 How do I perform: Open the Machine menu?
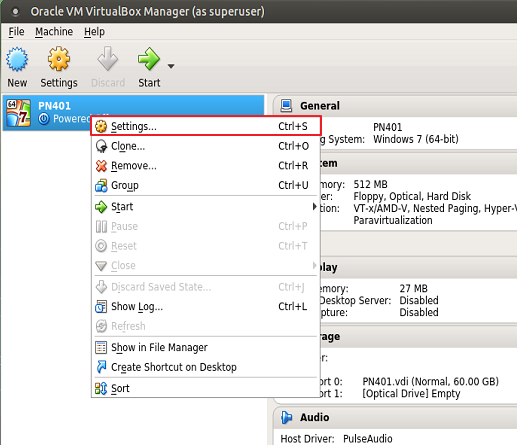pyautogui.click(x=54, y=32)
